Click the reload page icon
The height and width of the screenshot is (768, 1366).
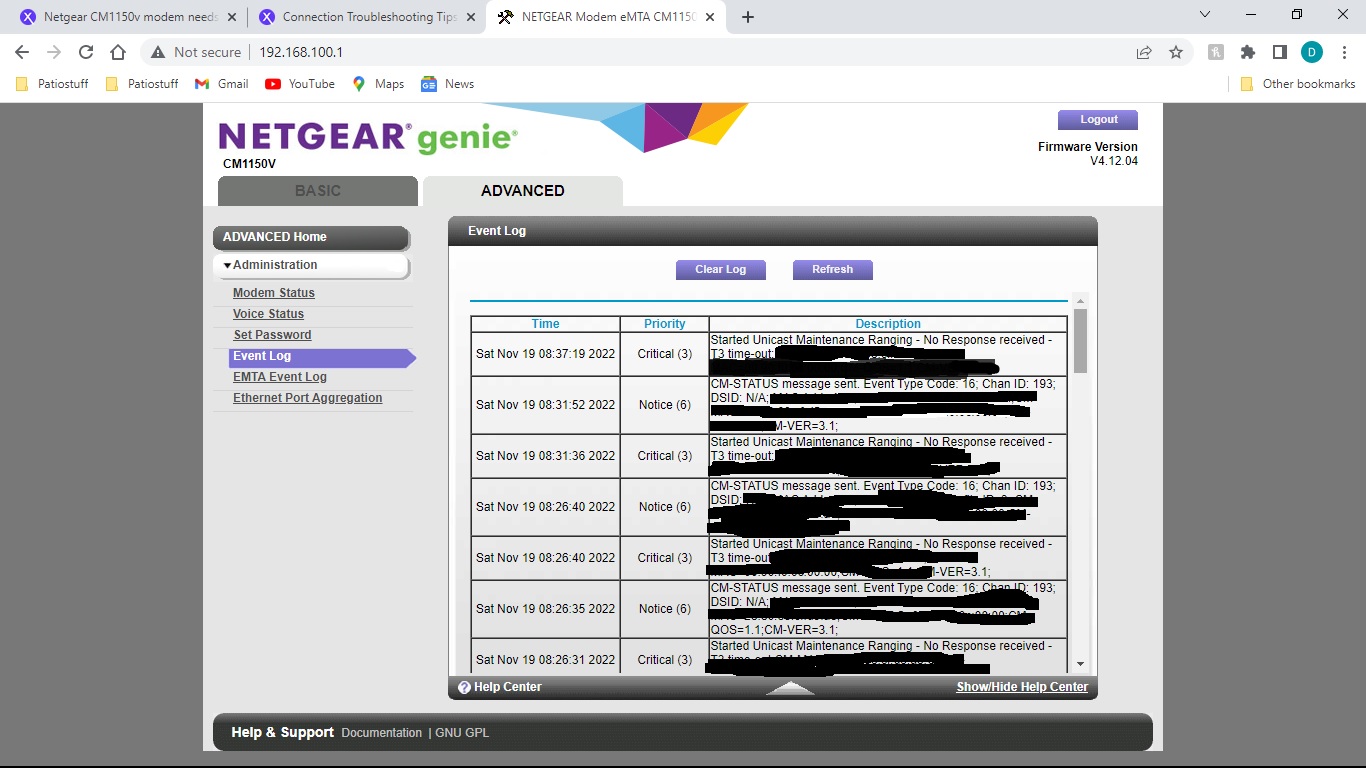(85, 51)
